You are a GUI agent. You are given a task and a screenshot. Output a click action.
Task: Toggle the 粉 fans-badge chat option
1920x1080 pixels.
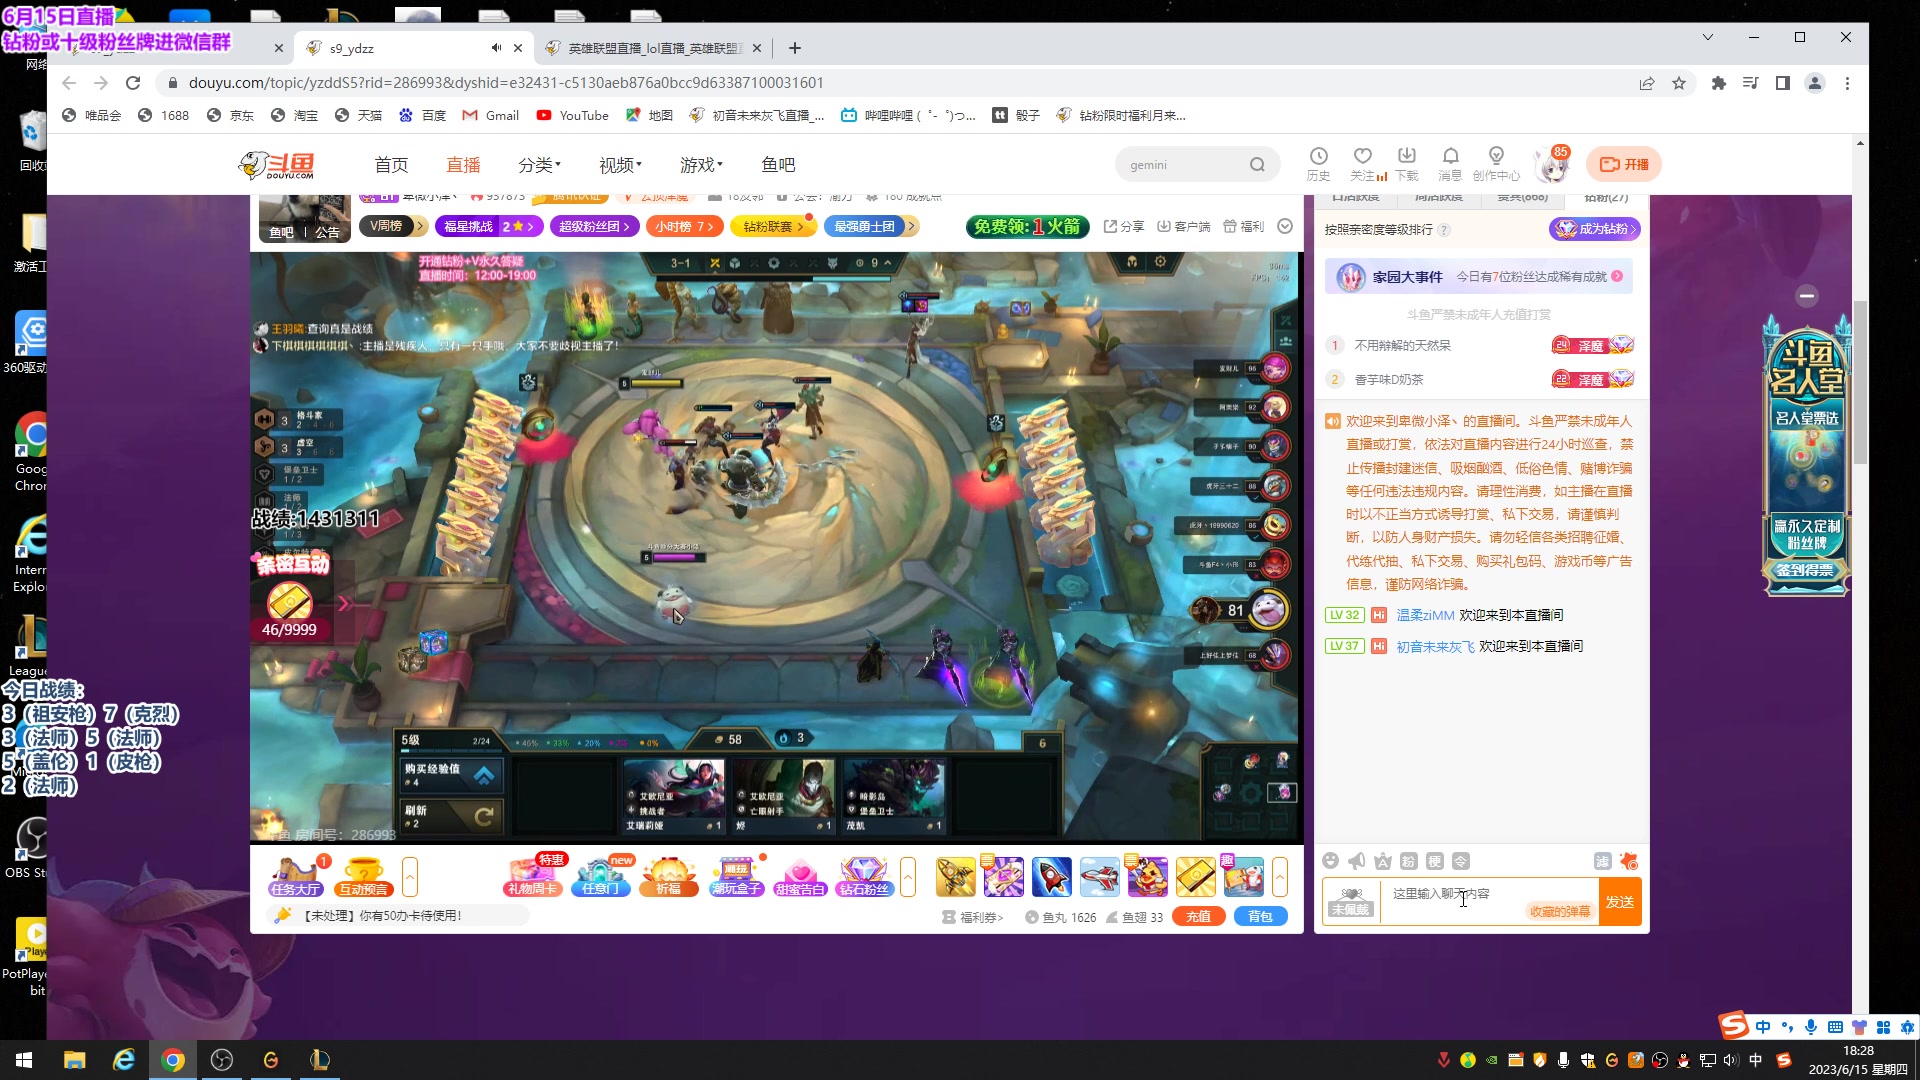pyautogui.click(x=1409, y=860)
